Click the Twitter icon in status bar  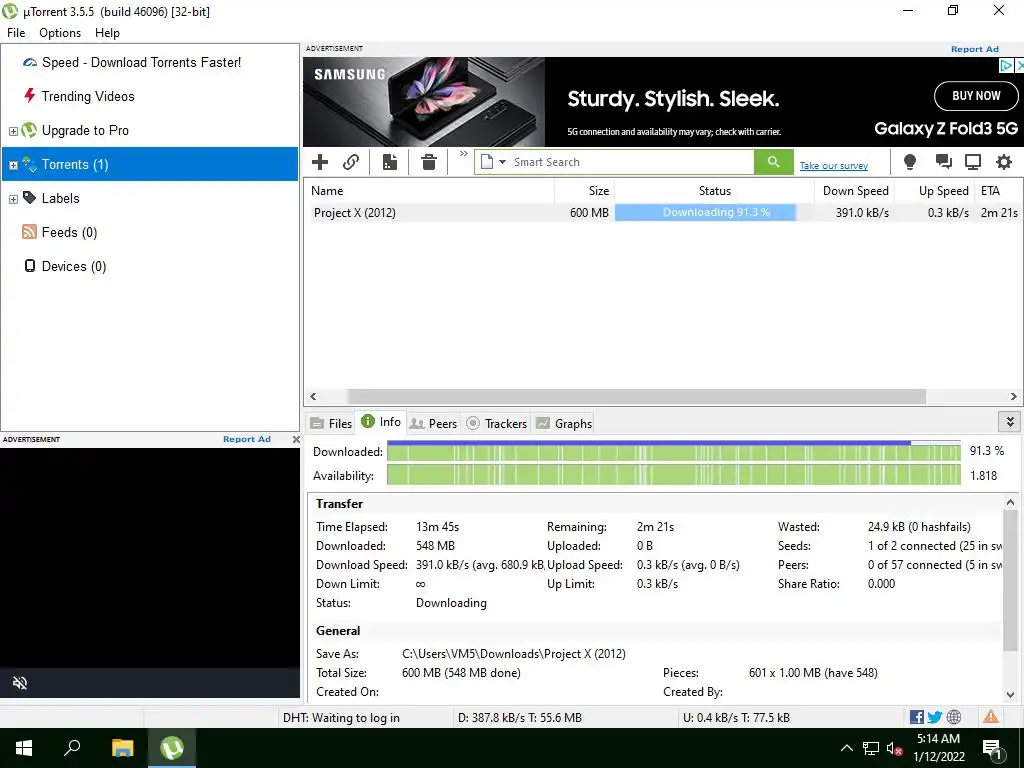[935, 717]
